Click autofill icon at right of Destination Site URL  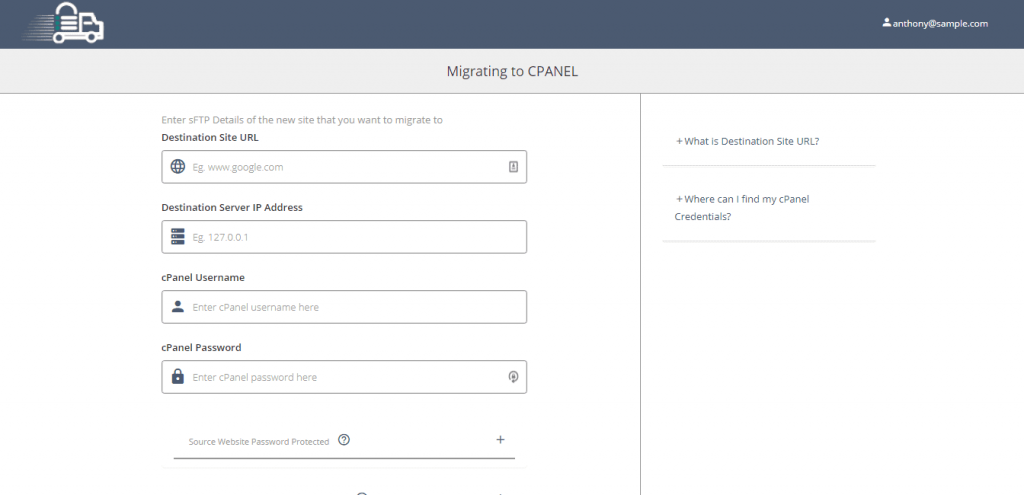(x=513, y=167)
